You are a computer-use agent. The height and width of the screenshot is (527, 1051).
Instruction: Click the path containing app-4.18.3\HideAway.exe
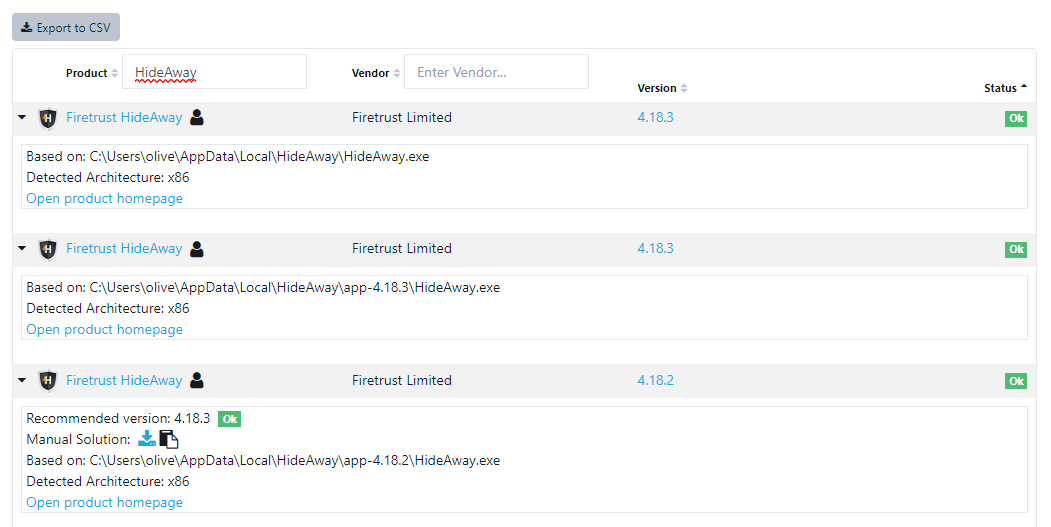[295, 288]
